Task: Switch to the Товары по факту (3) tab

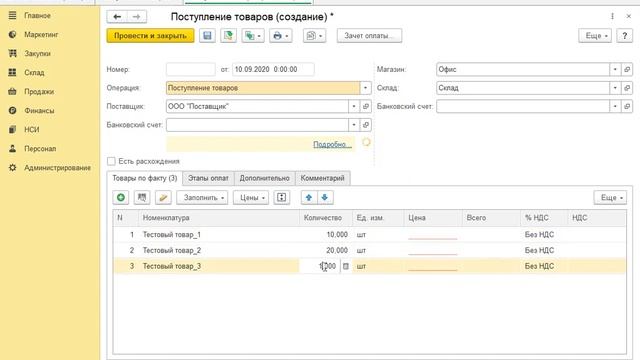Action: (144, 178)
